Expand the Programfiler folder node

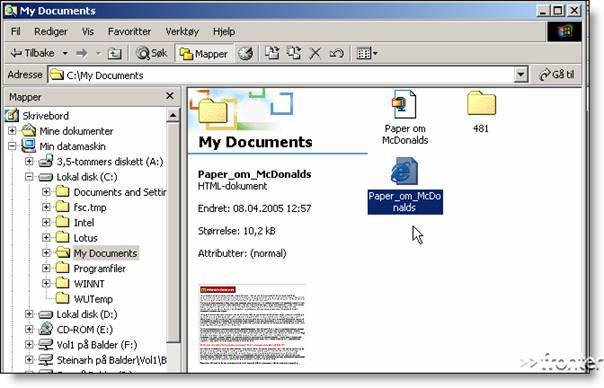46,268
